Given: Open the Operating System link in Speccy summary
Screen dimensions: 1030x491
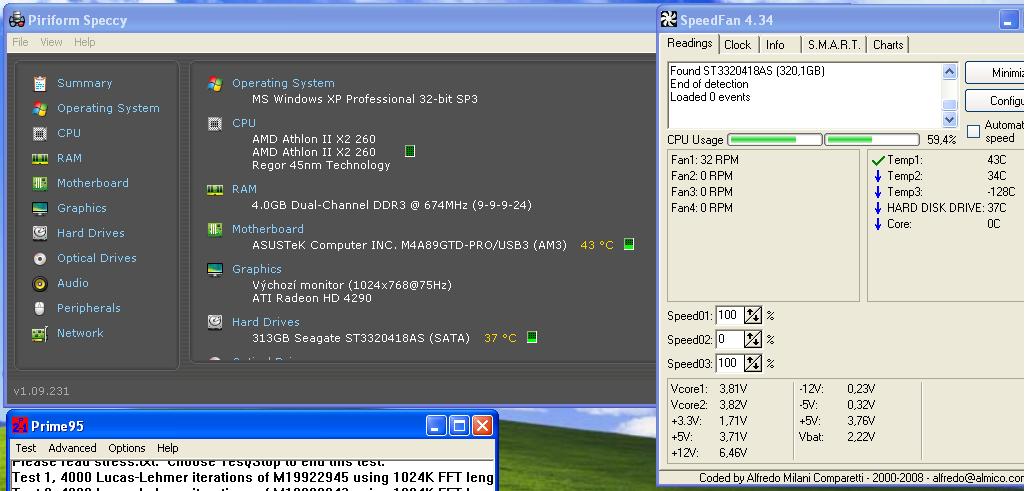Looking at the screenshot, I should pyautogui.click(x=283, y=83).
